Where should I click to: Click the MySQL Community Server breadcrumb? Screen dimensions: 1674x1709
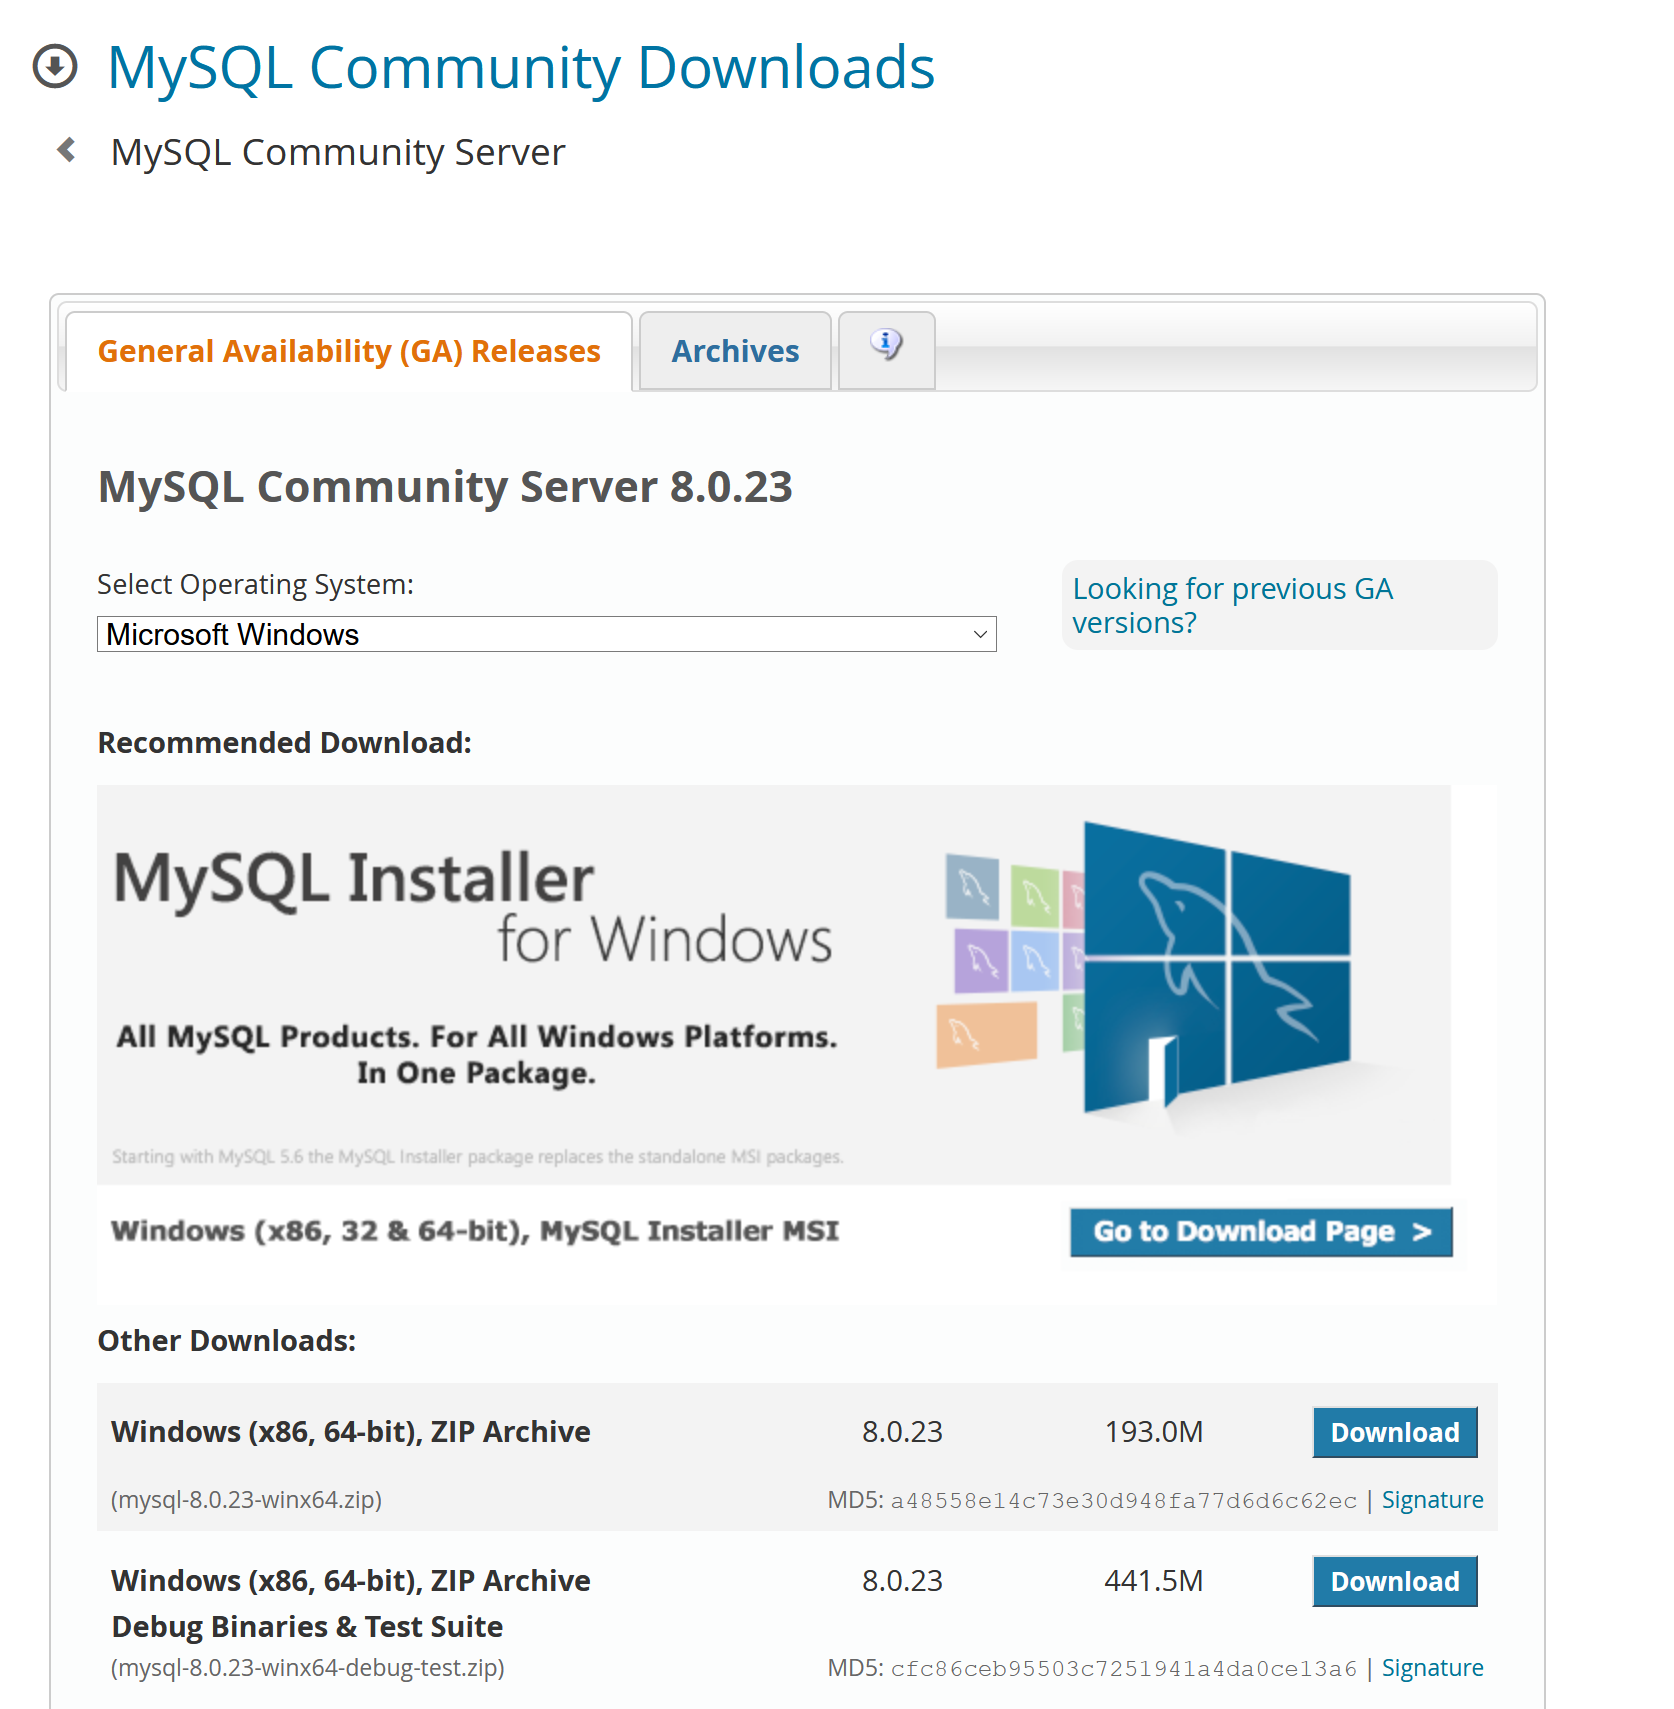point(337,150)
